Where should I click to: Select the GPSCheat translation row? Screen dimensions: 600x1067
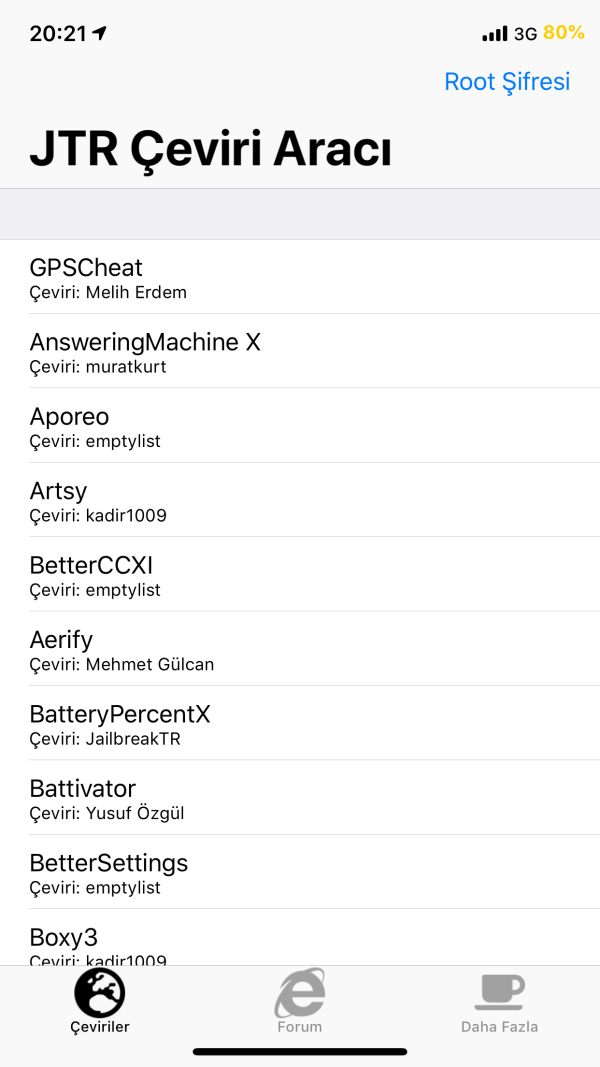[x=300, y=277]
